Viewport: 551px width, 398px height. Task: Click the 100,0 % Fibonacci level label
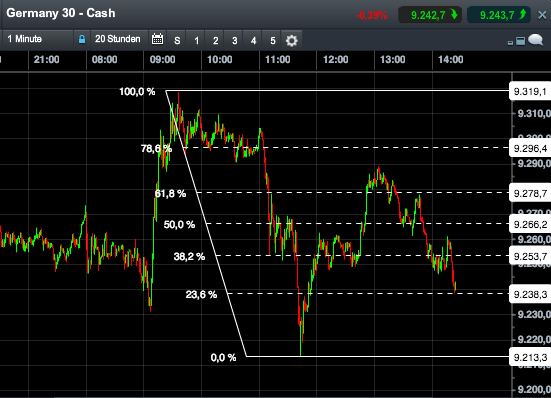click(137, 92)
